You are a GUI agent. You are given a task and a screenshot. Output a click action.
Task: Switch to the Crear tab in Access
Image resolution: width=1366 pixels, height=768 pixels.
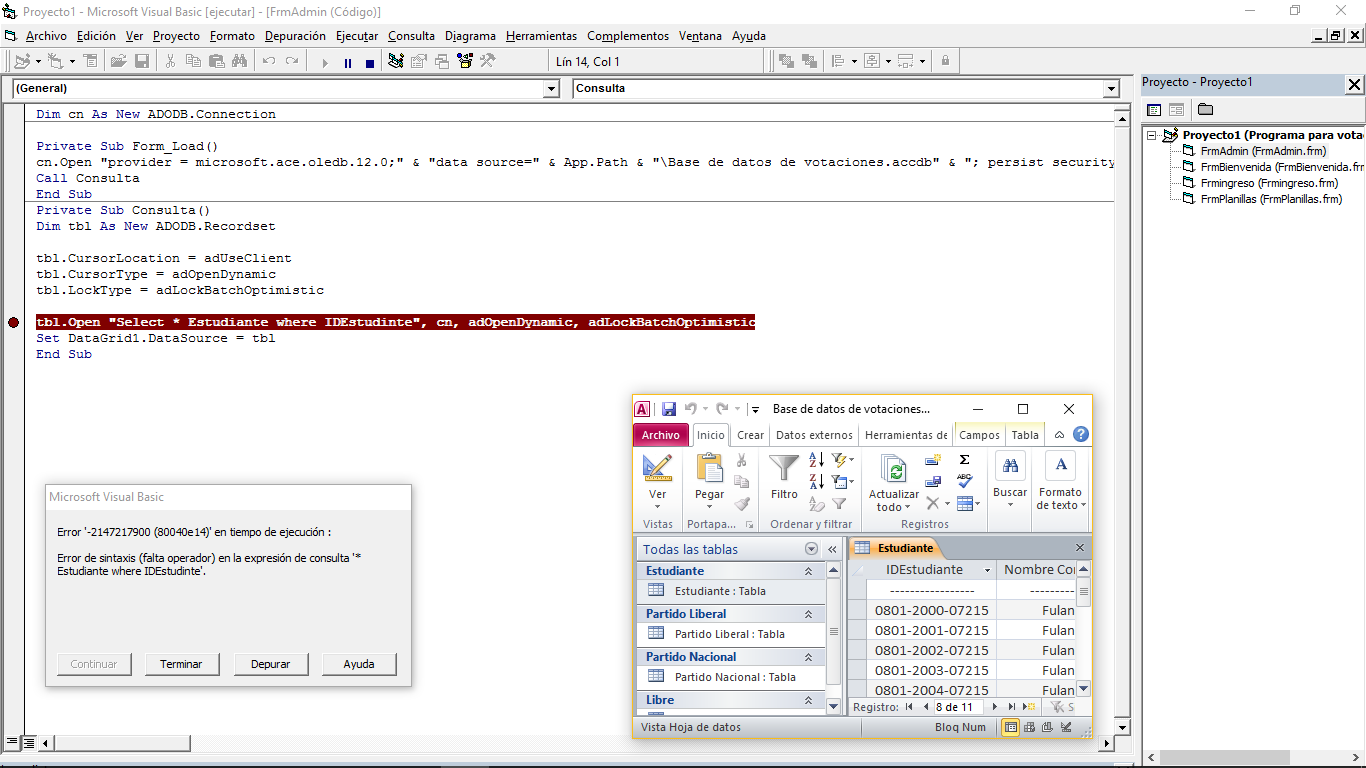[750, 435]
